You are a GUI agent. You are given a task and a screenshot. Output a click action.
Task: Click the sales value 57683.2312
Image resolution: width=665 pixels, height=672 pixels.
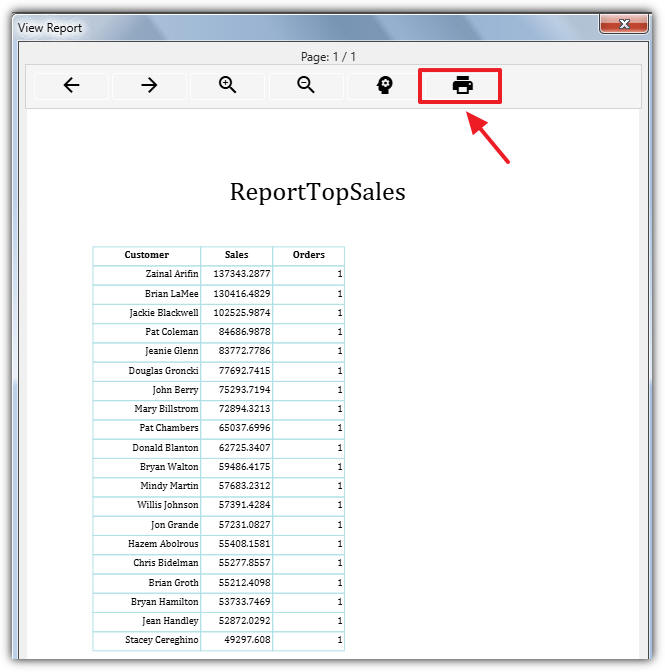point(244,486)
